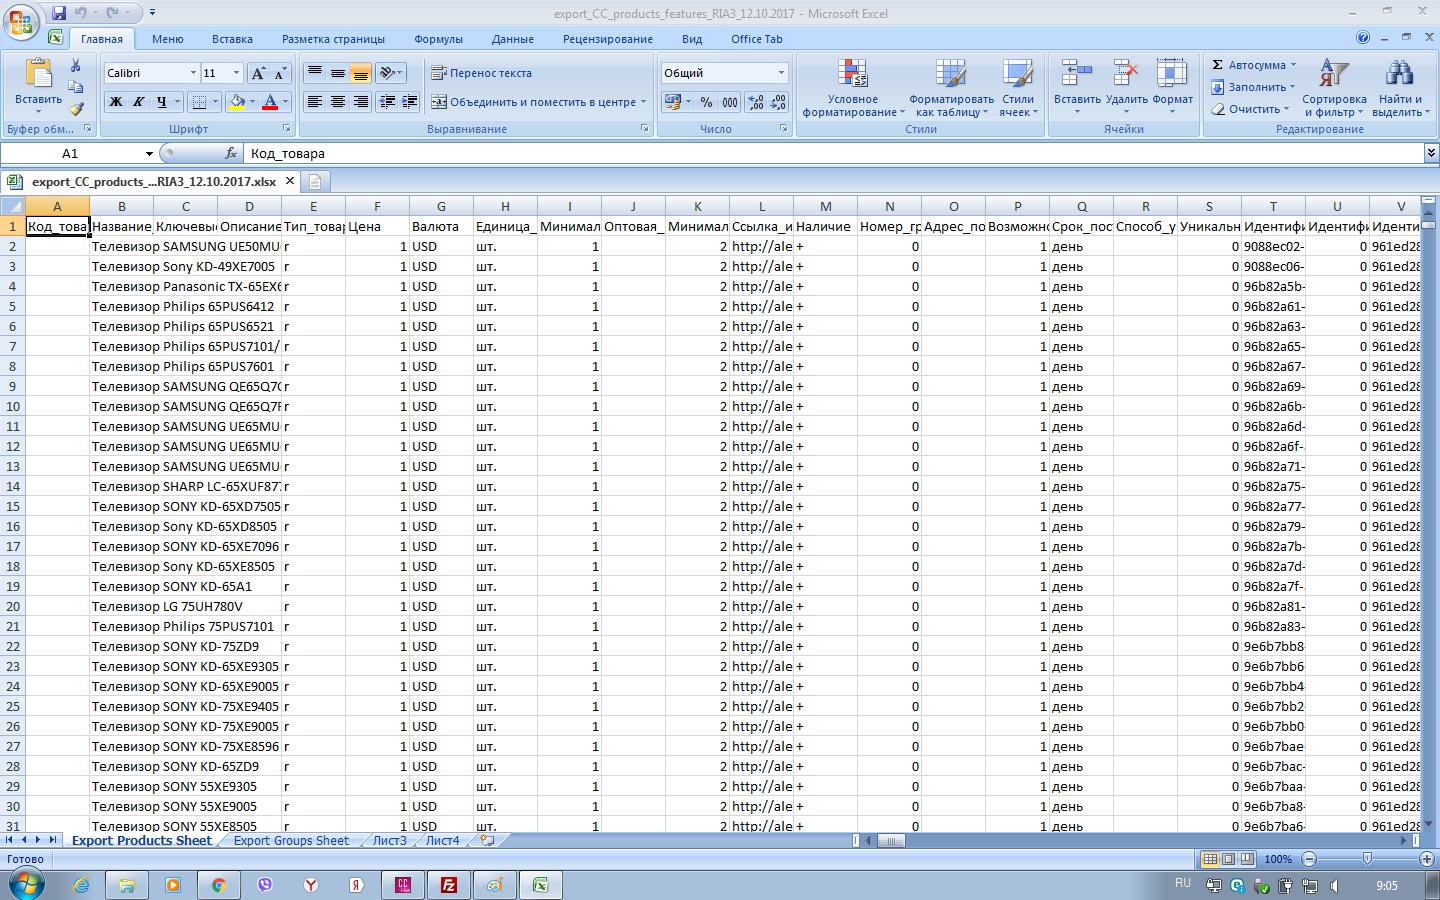Open Условное форматирование dropdown

click(852, 88)
